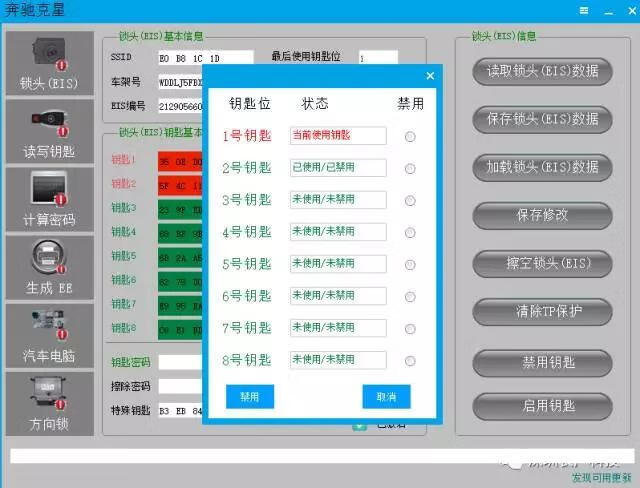Click the 最后使用钥匙位 field
The image size is (640, 488).
[x=378, y=58]
